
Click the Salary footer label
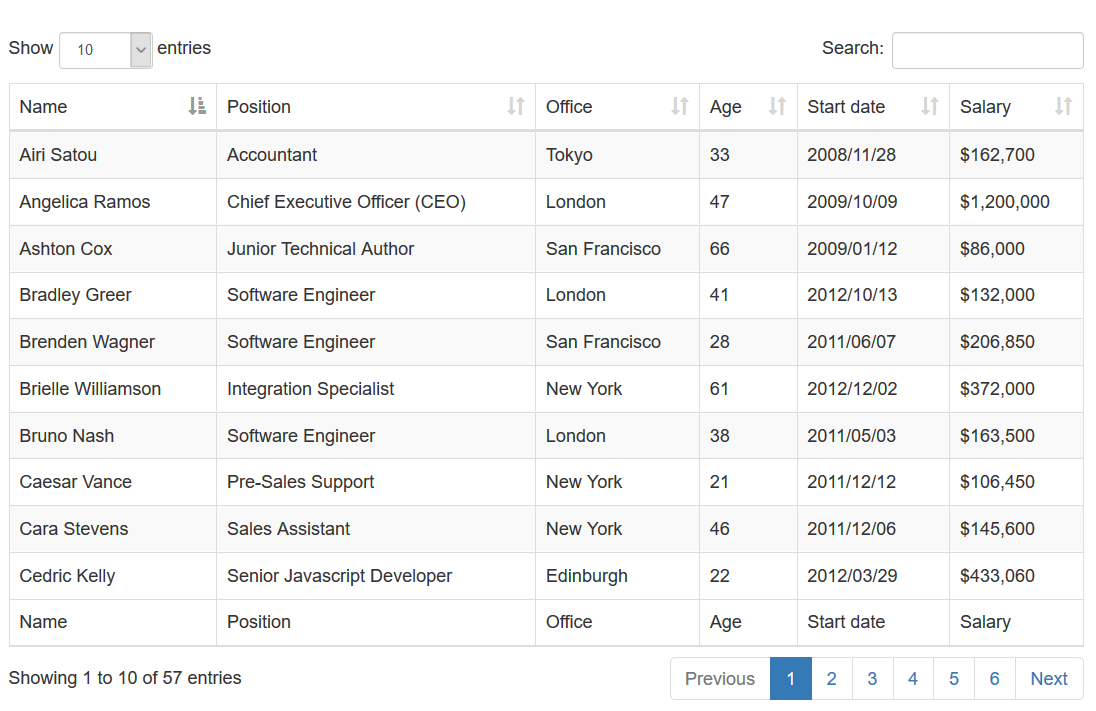click(x=985, y=622)
